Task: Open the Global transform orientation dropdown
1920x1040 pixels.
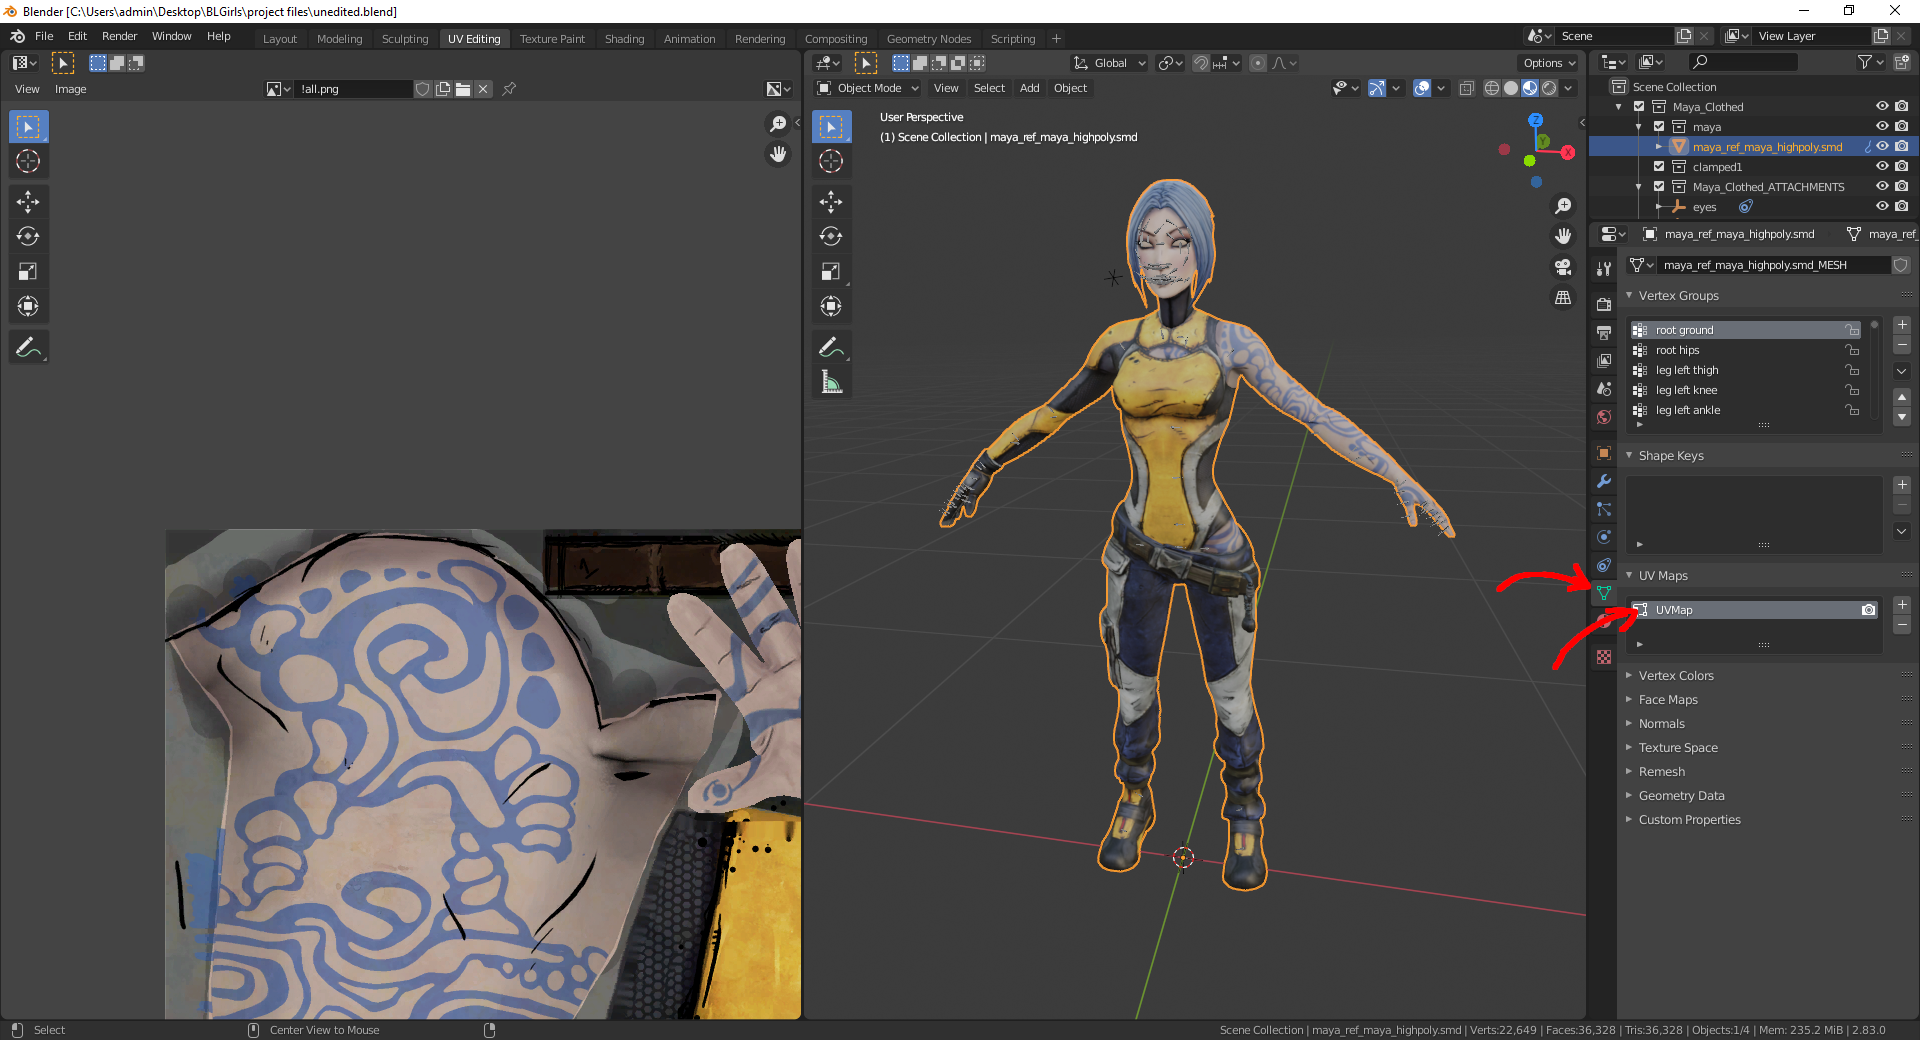Action: 1110,63
